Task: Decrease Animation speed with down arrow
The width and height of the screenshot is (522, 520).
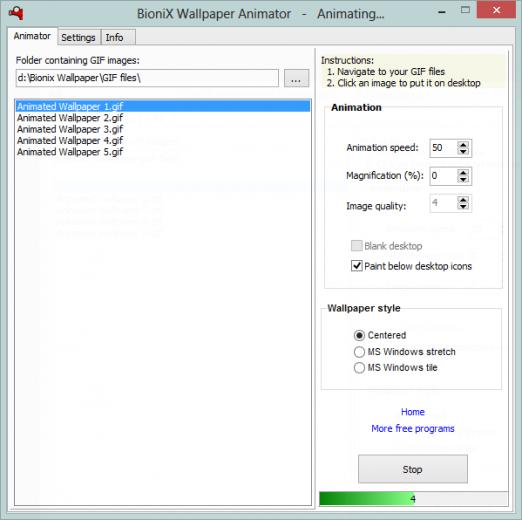Action: pos(463,151)
